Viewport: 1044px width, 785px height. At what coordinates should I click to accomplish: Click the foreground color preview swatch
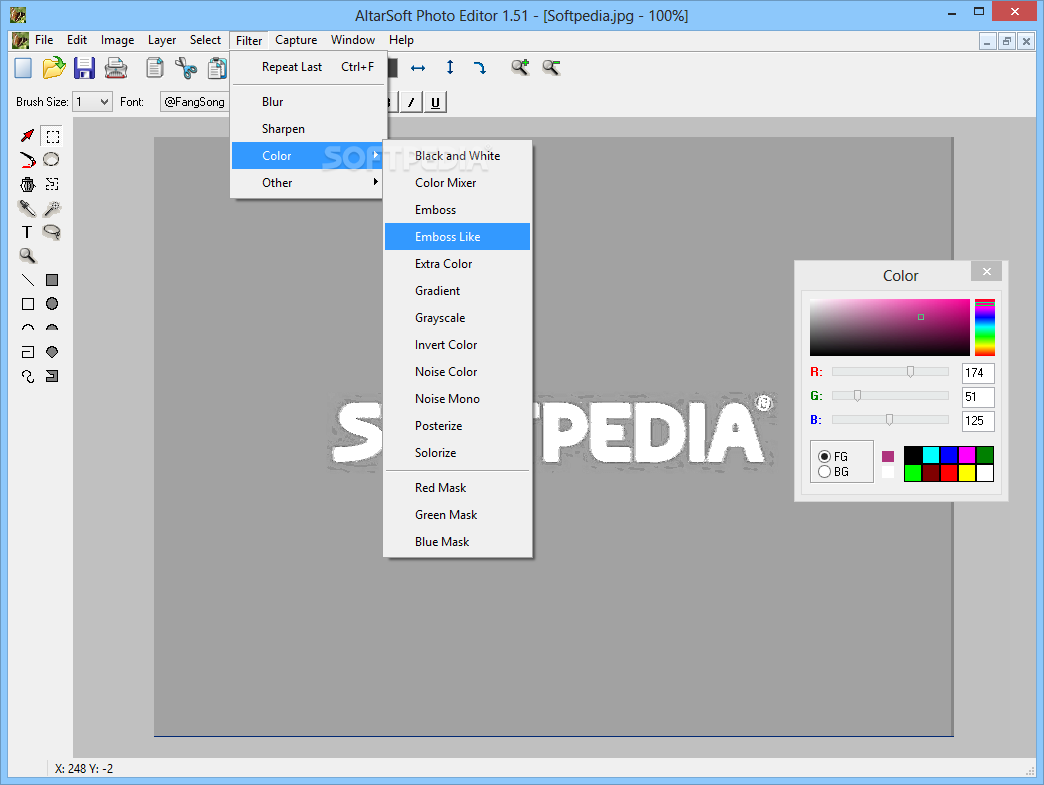click(x=888, y=457)
